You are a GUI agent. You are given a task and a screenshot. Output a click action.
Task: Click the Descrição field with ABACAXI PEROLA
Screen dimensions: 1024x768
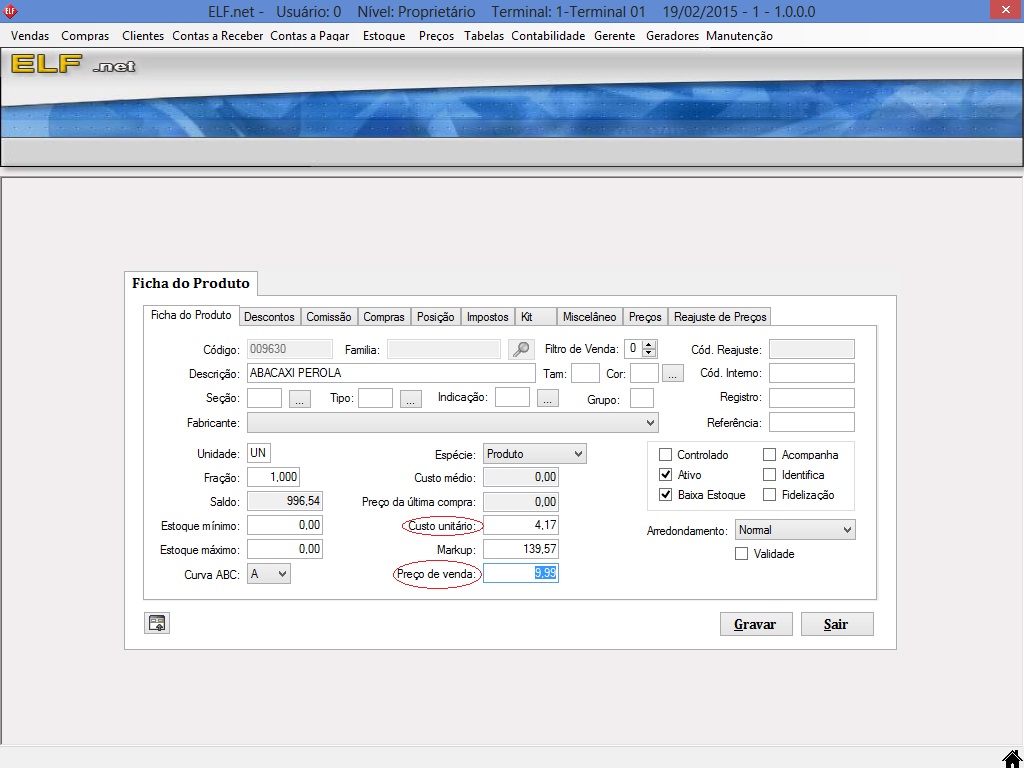click(x=391, y=373)
